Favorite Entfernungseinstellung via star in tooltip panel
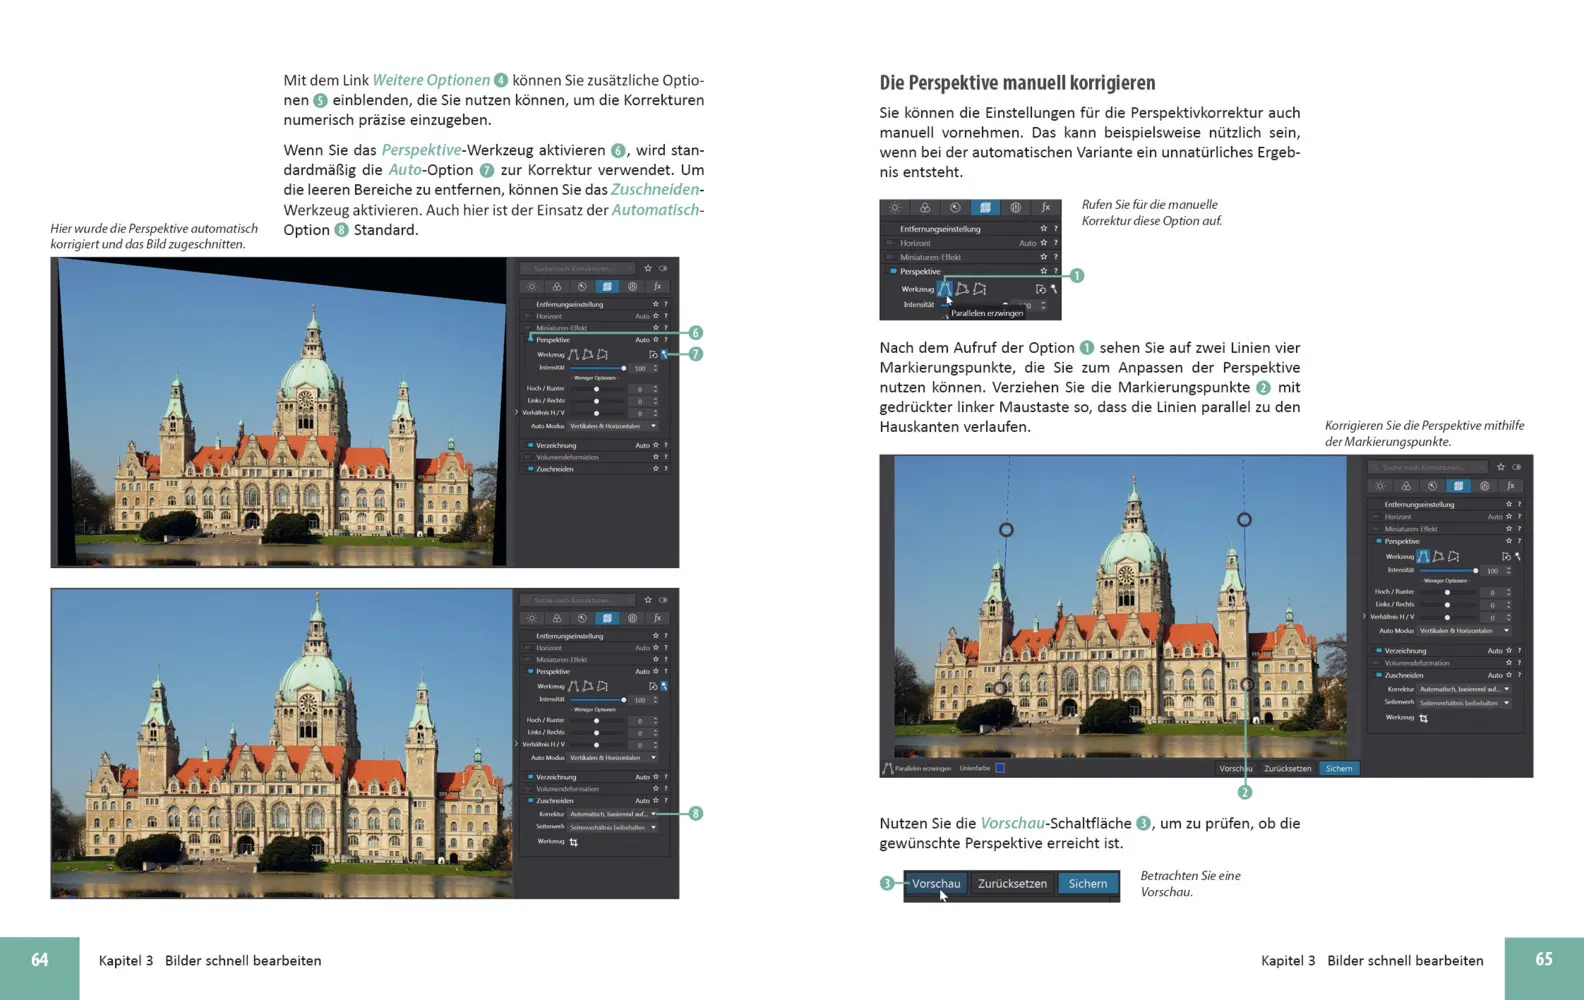The width and height of the screenshot is (1584, 1000). (1043, 229)
